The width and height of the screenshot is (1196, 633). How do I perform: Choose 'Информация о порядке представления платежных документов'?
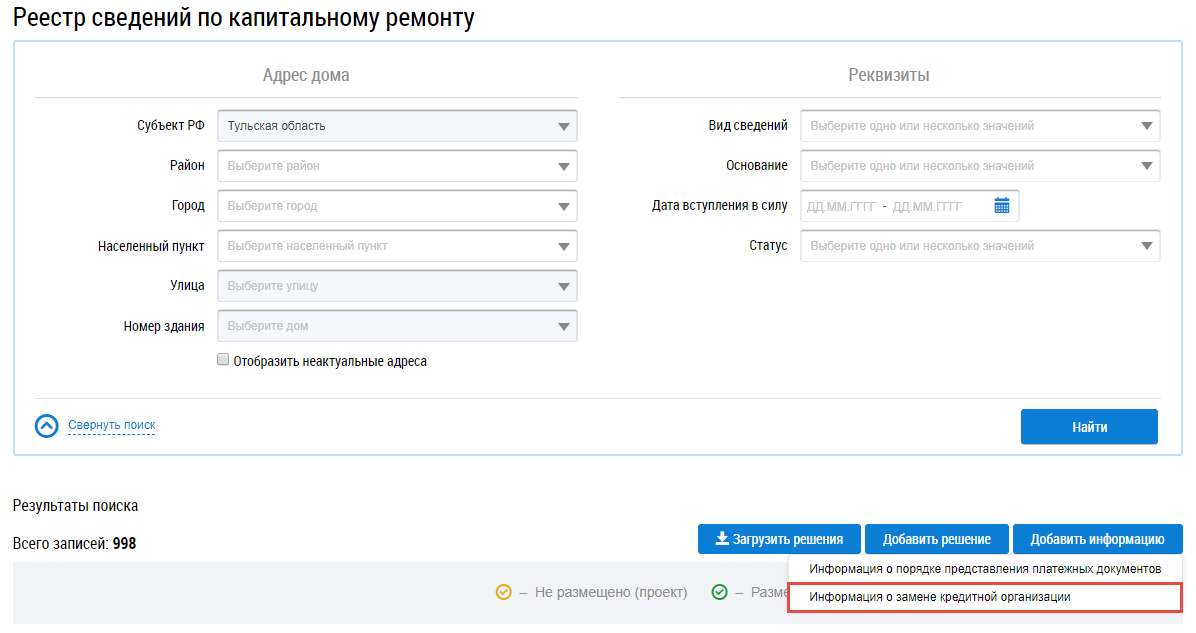point(985,569)
